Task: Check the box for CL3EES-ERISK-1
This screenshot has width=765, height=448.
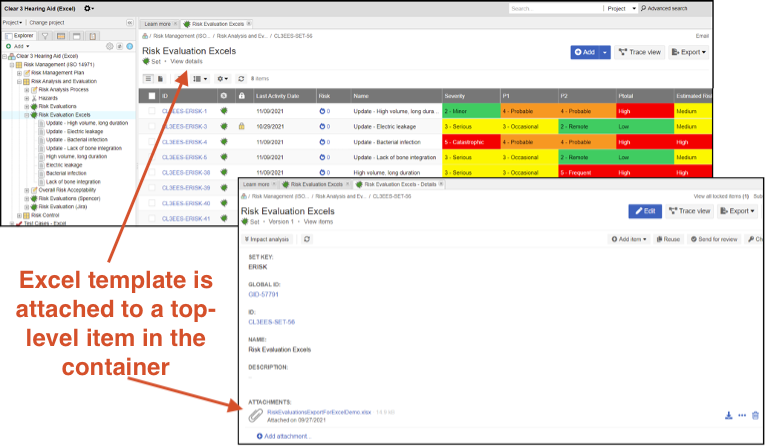Action: (152, 111)
